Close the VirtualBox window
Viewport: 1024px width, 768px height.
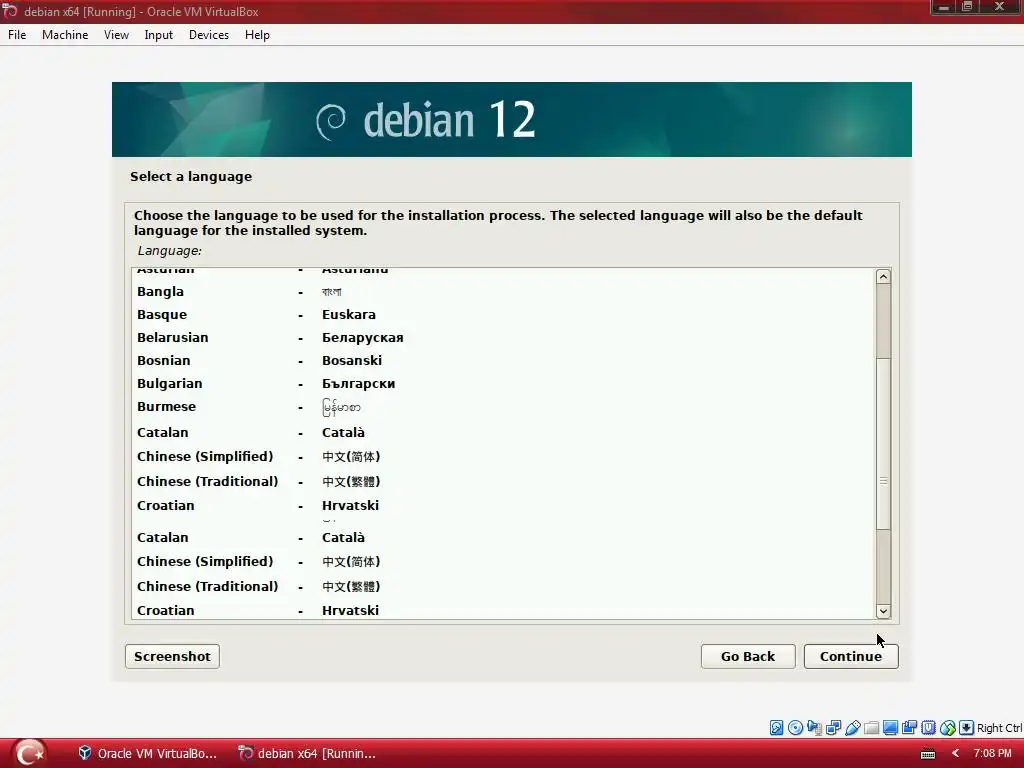1000,7
